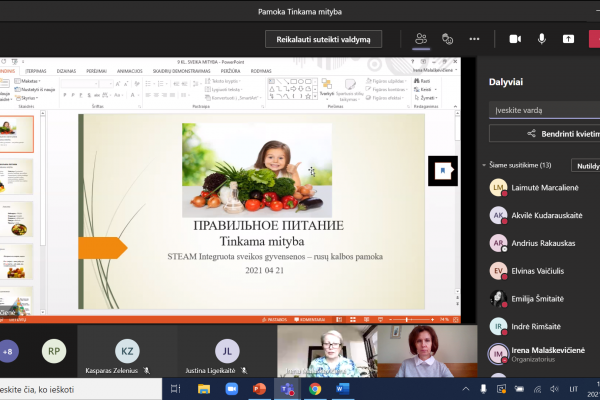Select the first slide thumbnail
The image size is (600, 400).
coord(16,134)
